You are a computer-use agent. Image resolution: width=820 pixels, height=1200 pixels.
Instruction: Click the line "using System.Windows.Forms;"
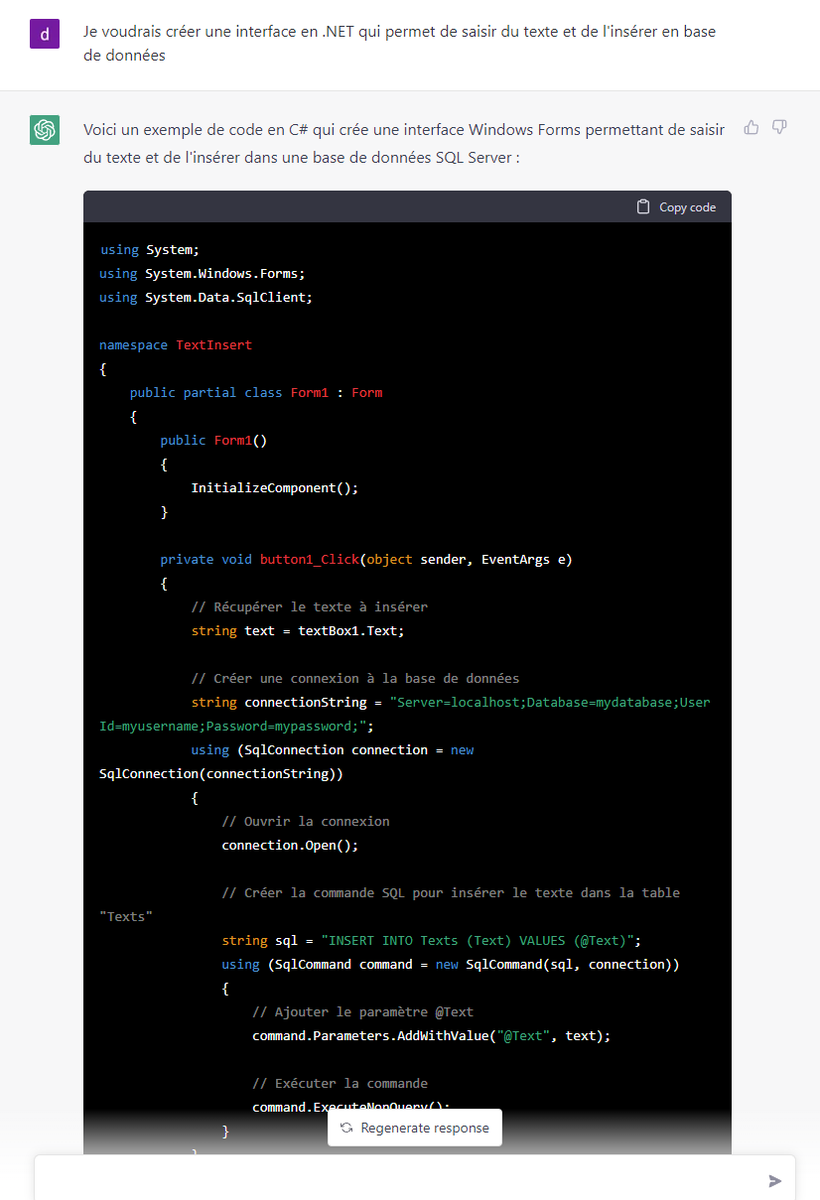click(x=202, y=273)
